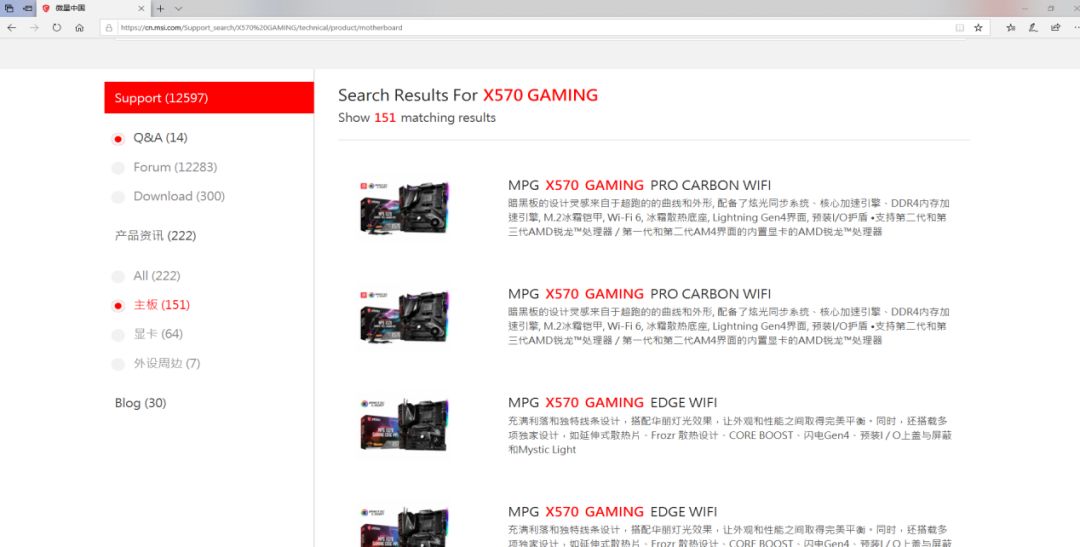Screen dimensions: 1080x547
Task: Close the 微星中国 tab
Action: click(x=141, y=8)
